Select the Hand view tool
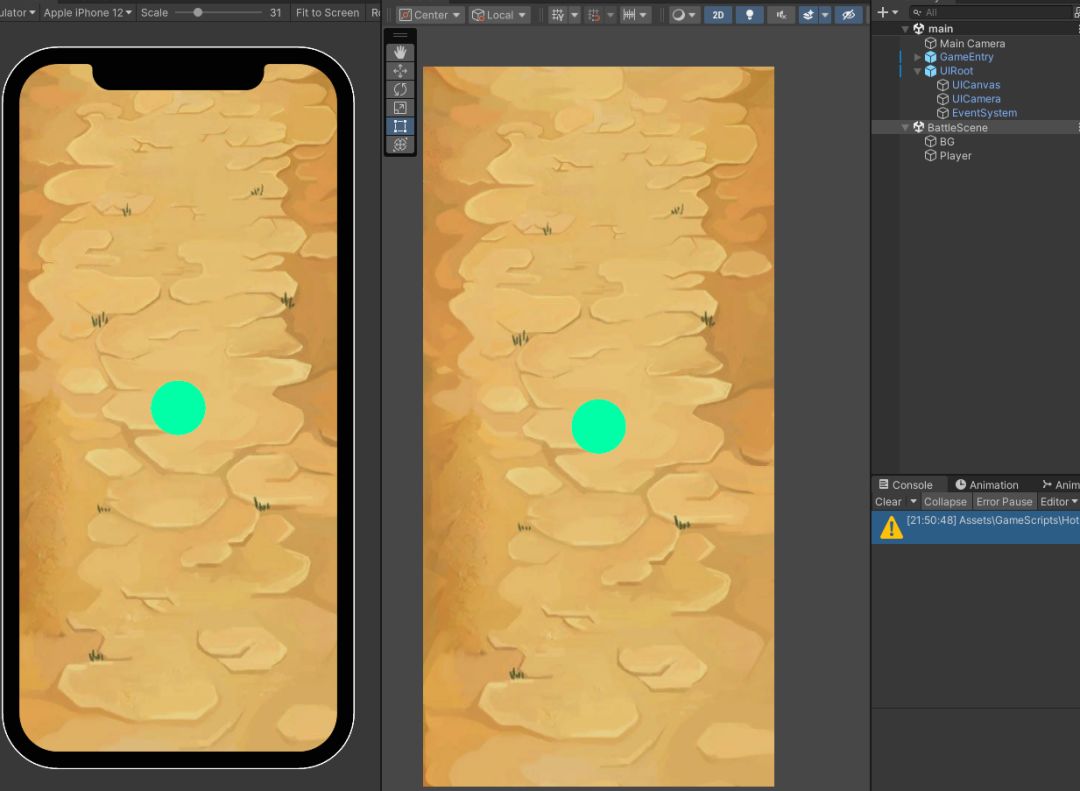Screen dimensions: 1080x791 [x=400, y=52]
